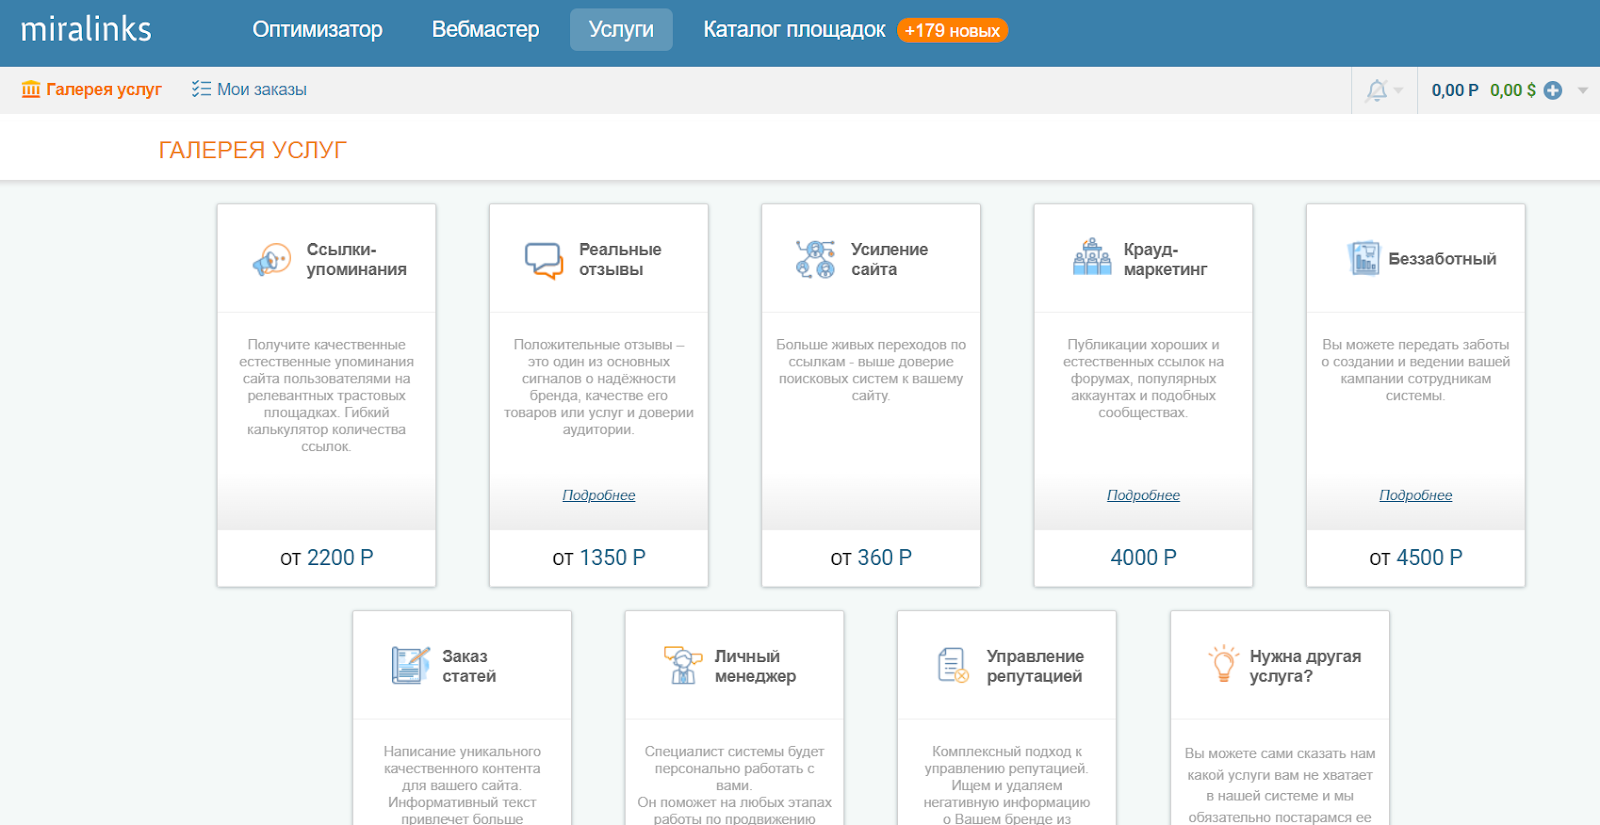Expand the notifications dropdown arrow
Screen dimensions: 1600x825
pos(1398,90)
